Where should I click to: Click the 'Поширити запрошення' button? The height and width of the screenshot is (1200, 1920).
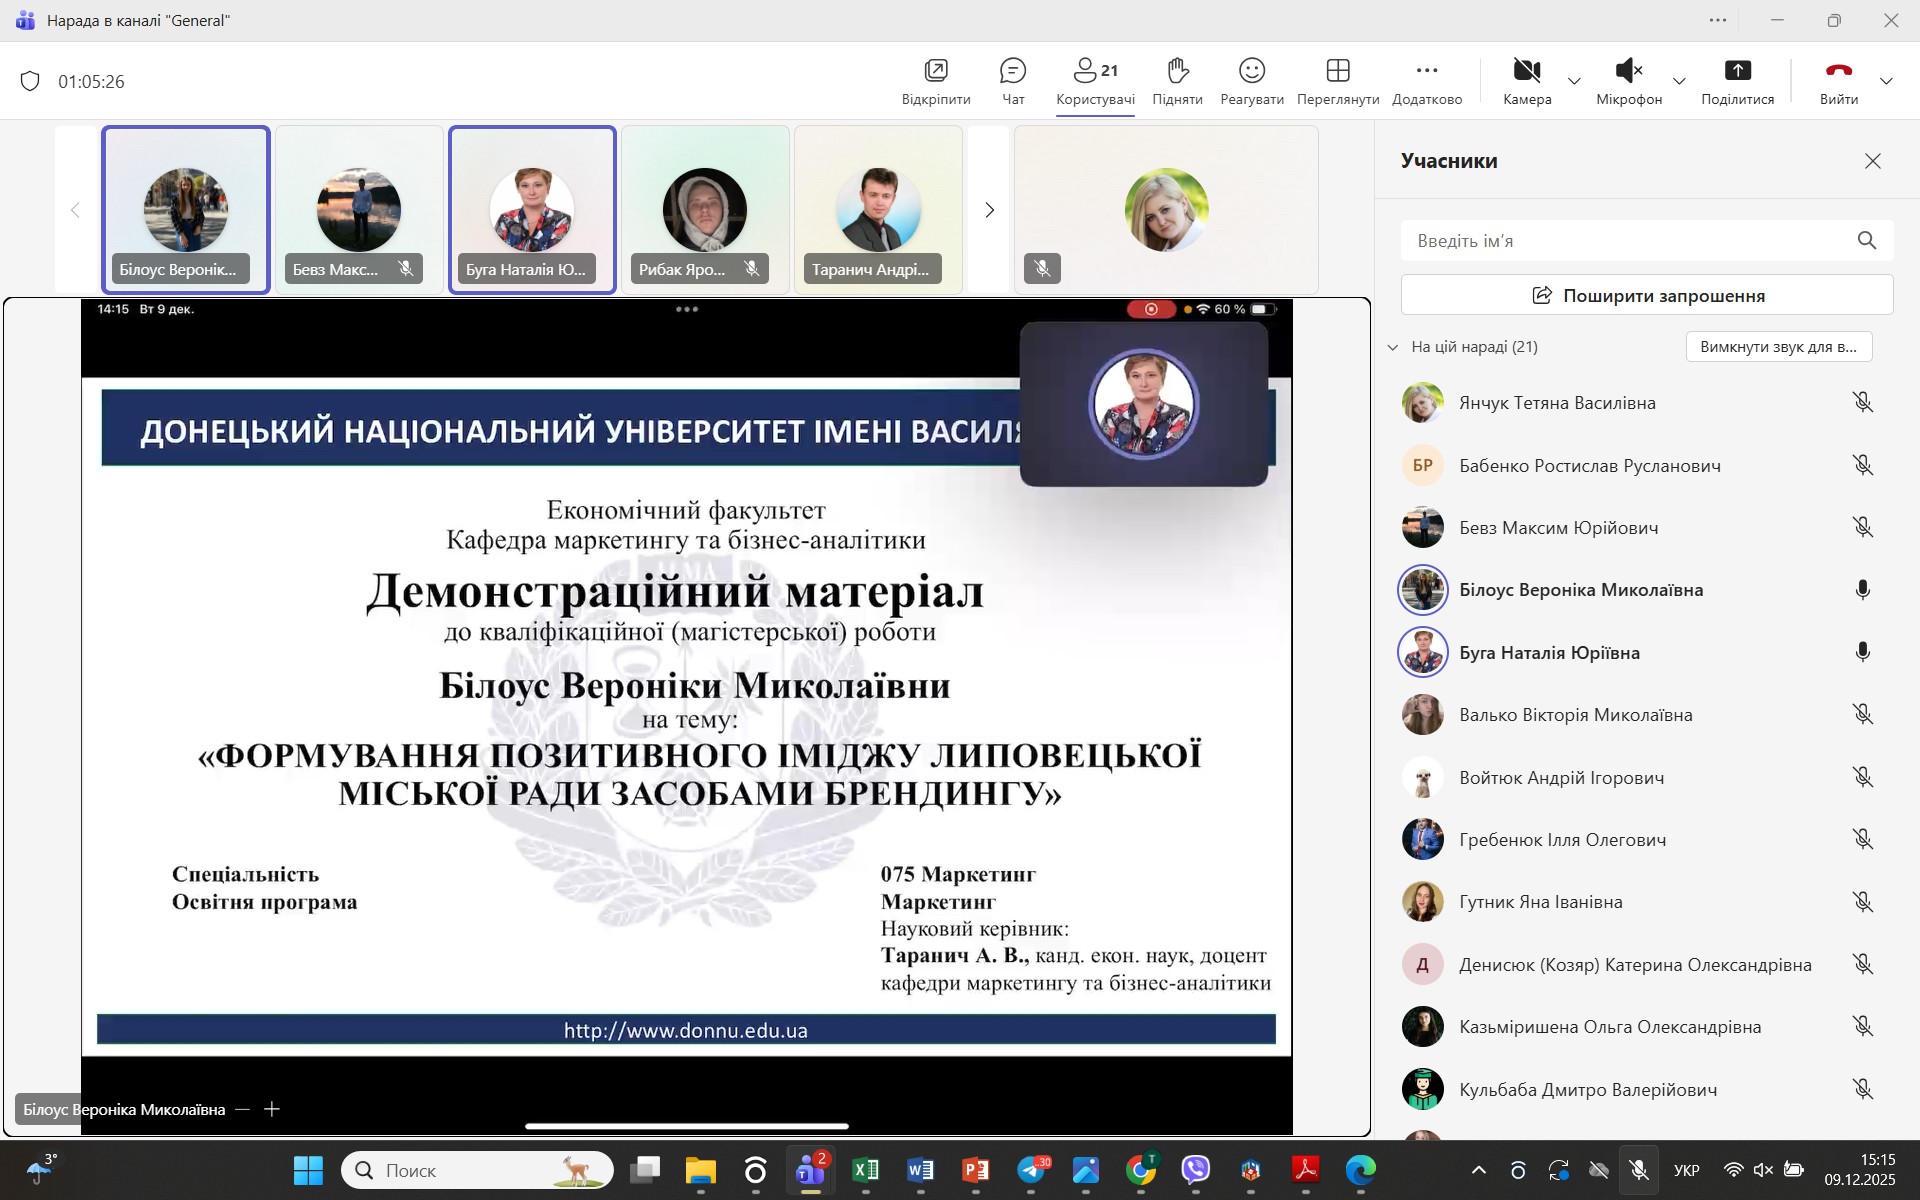pyautogui.click(x=1647, y=295)
